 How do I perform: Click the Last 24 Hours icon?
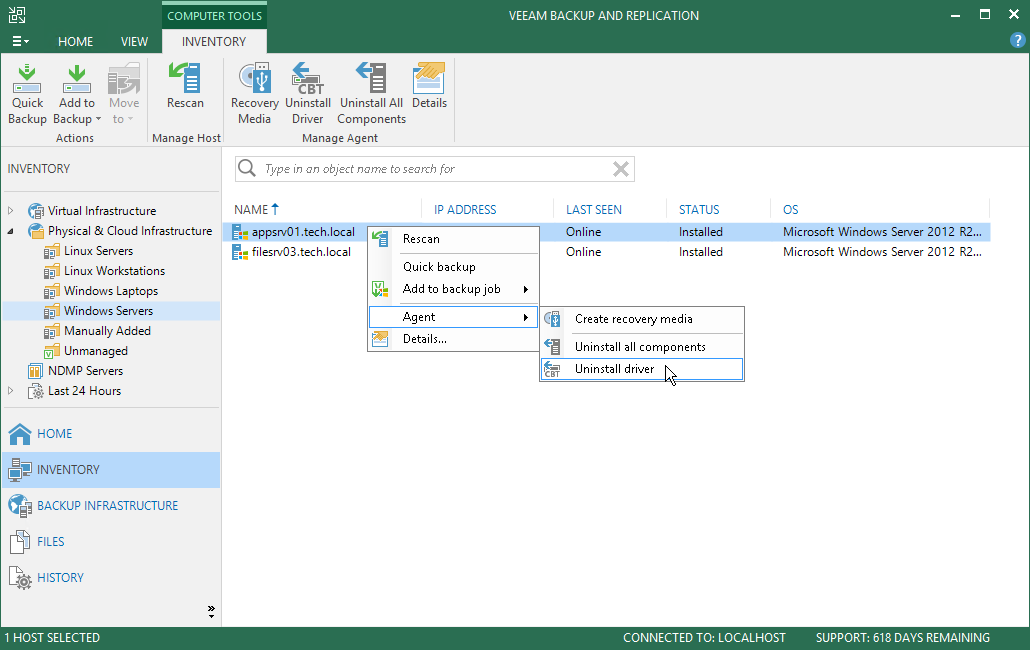(35, 391)
